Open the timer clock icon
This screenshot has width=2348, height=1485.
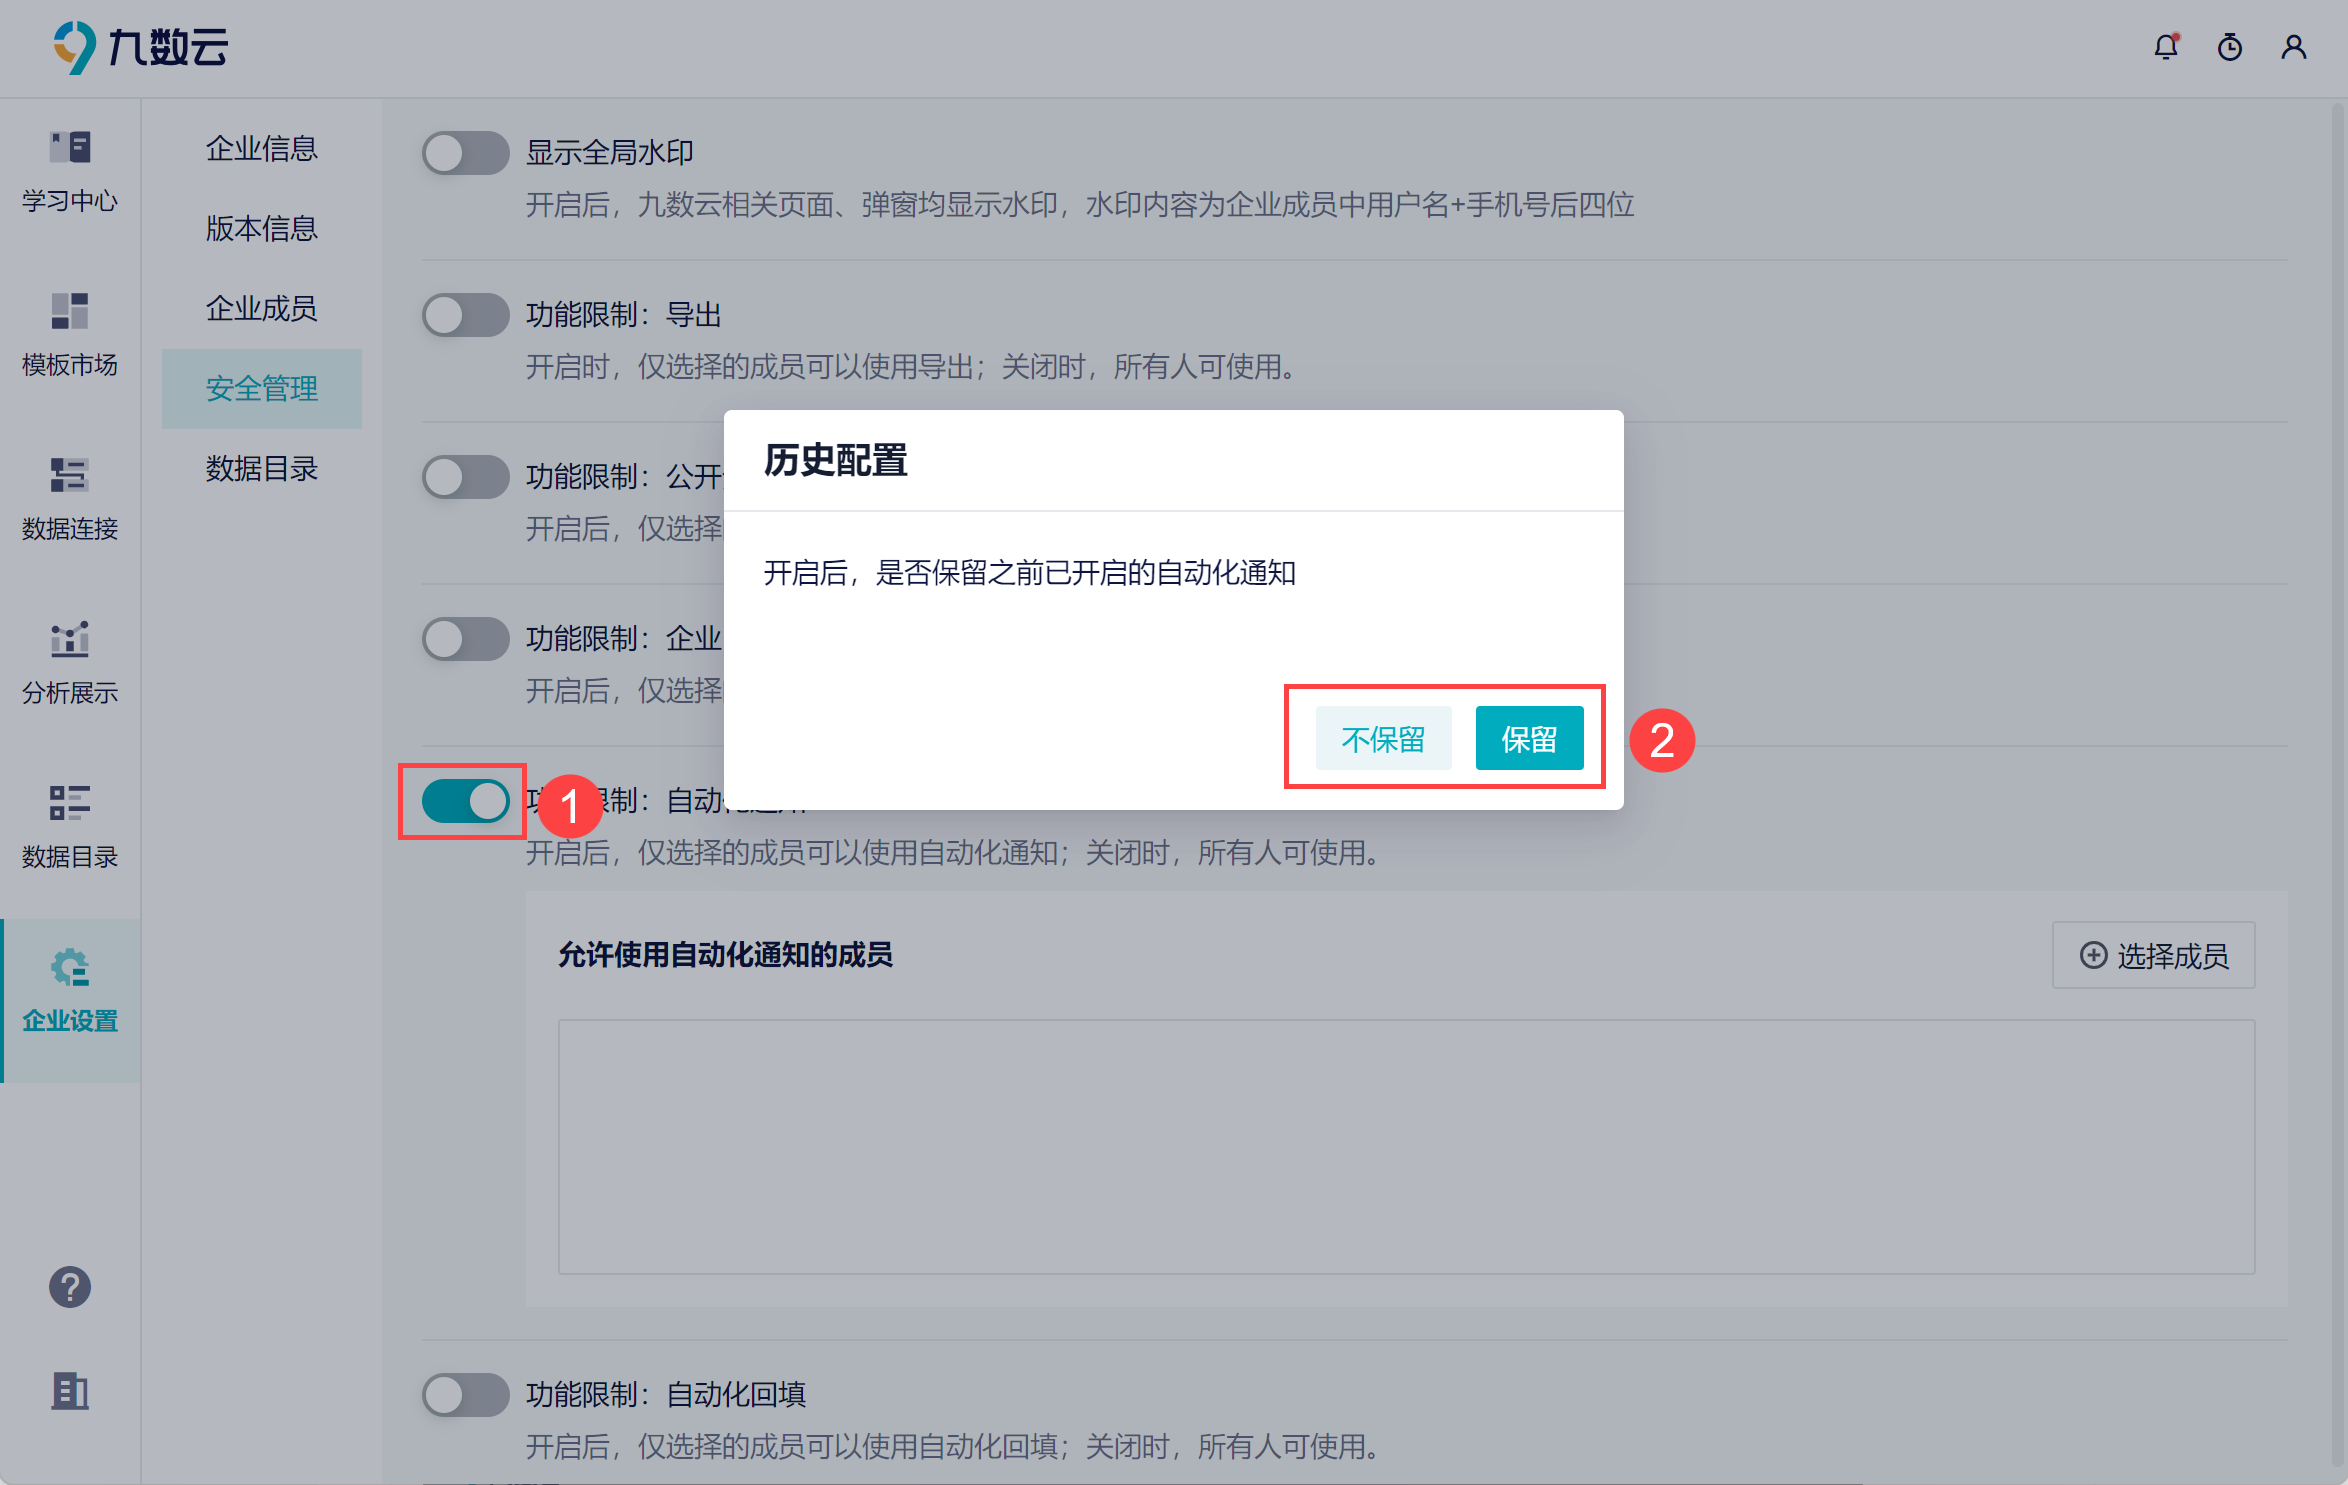click(2230, 47)
